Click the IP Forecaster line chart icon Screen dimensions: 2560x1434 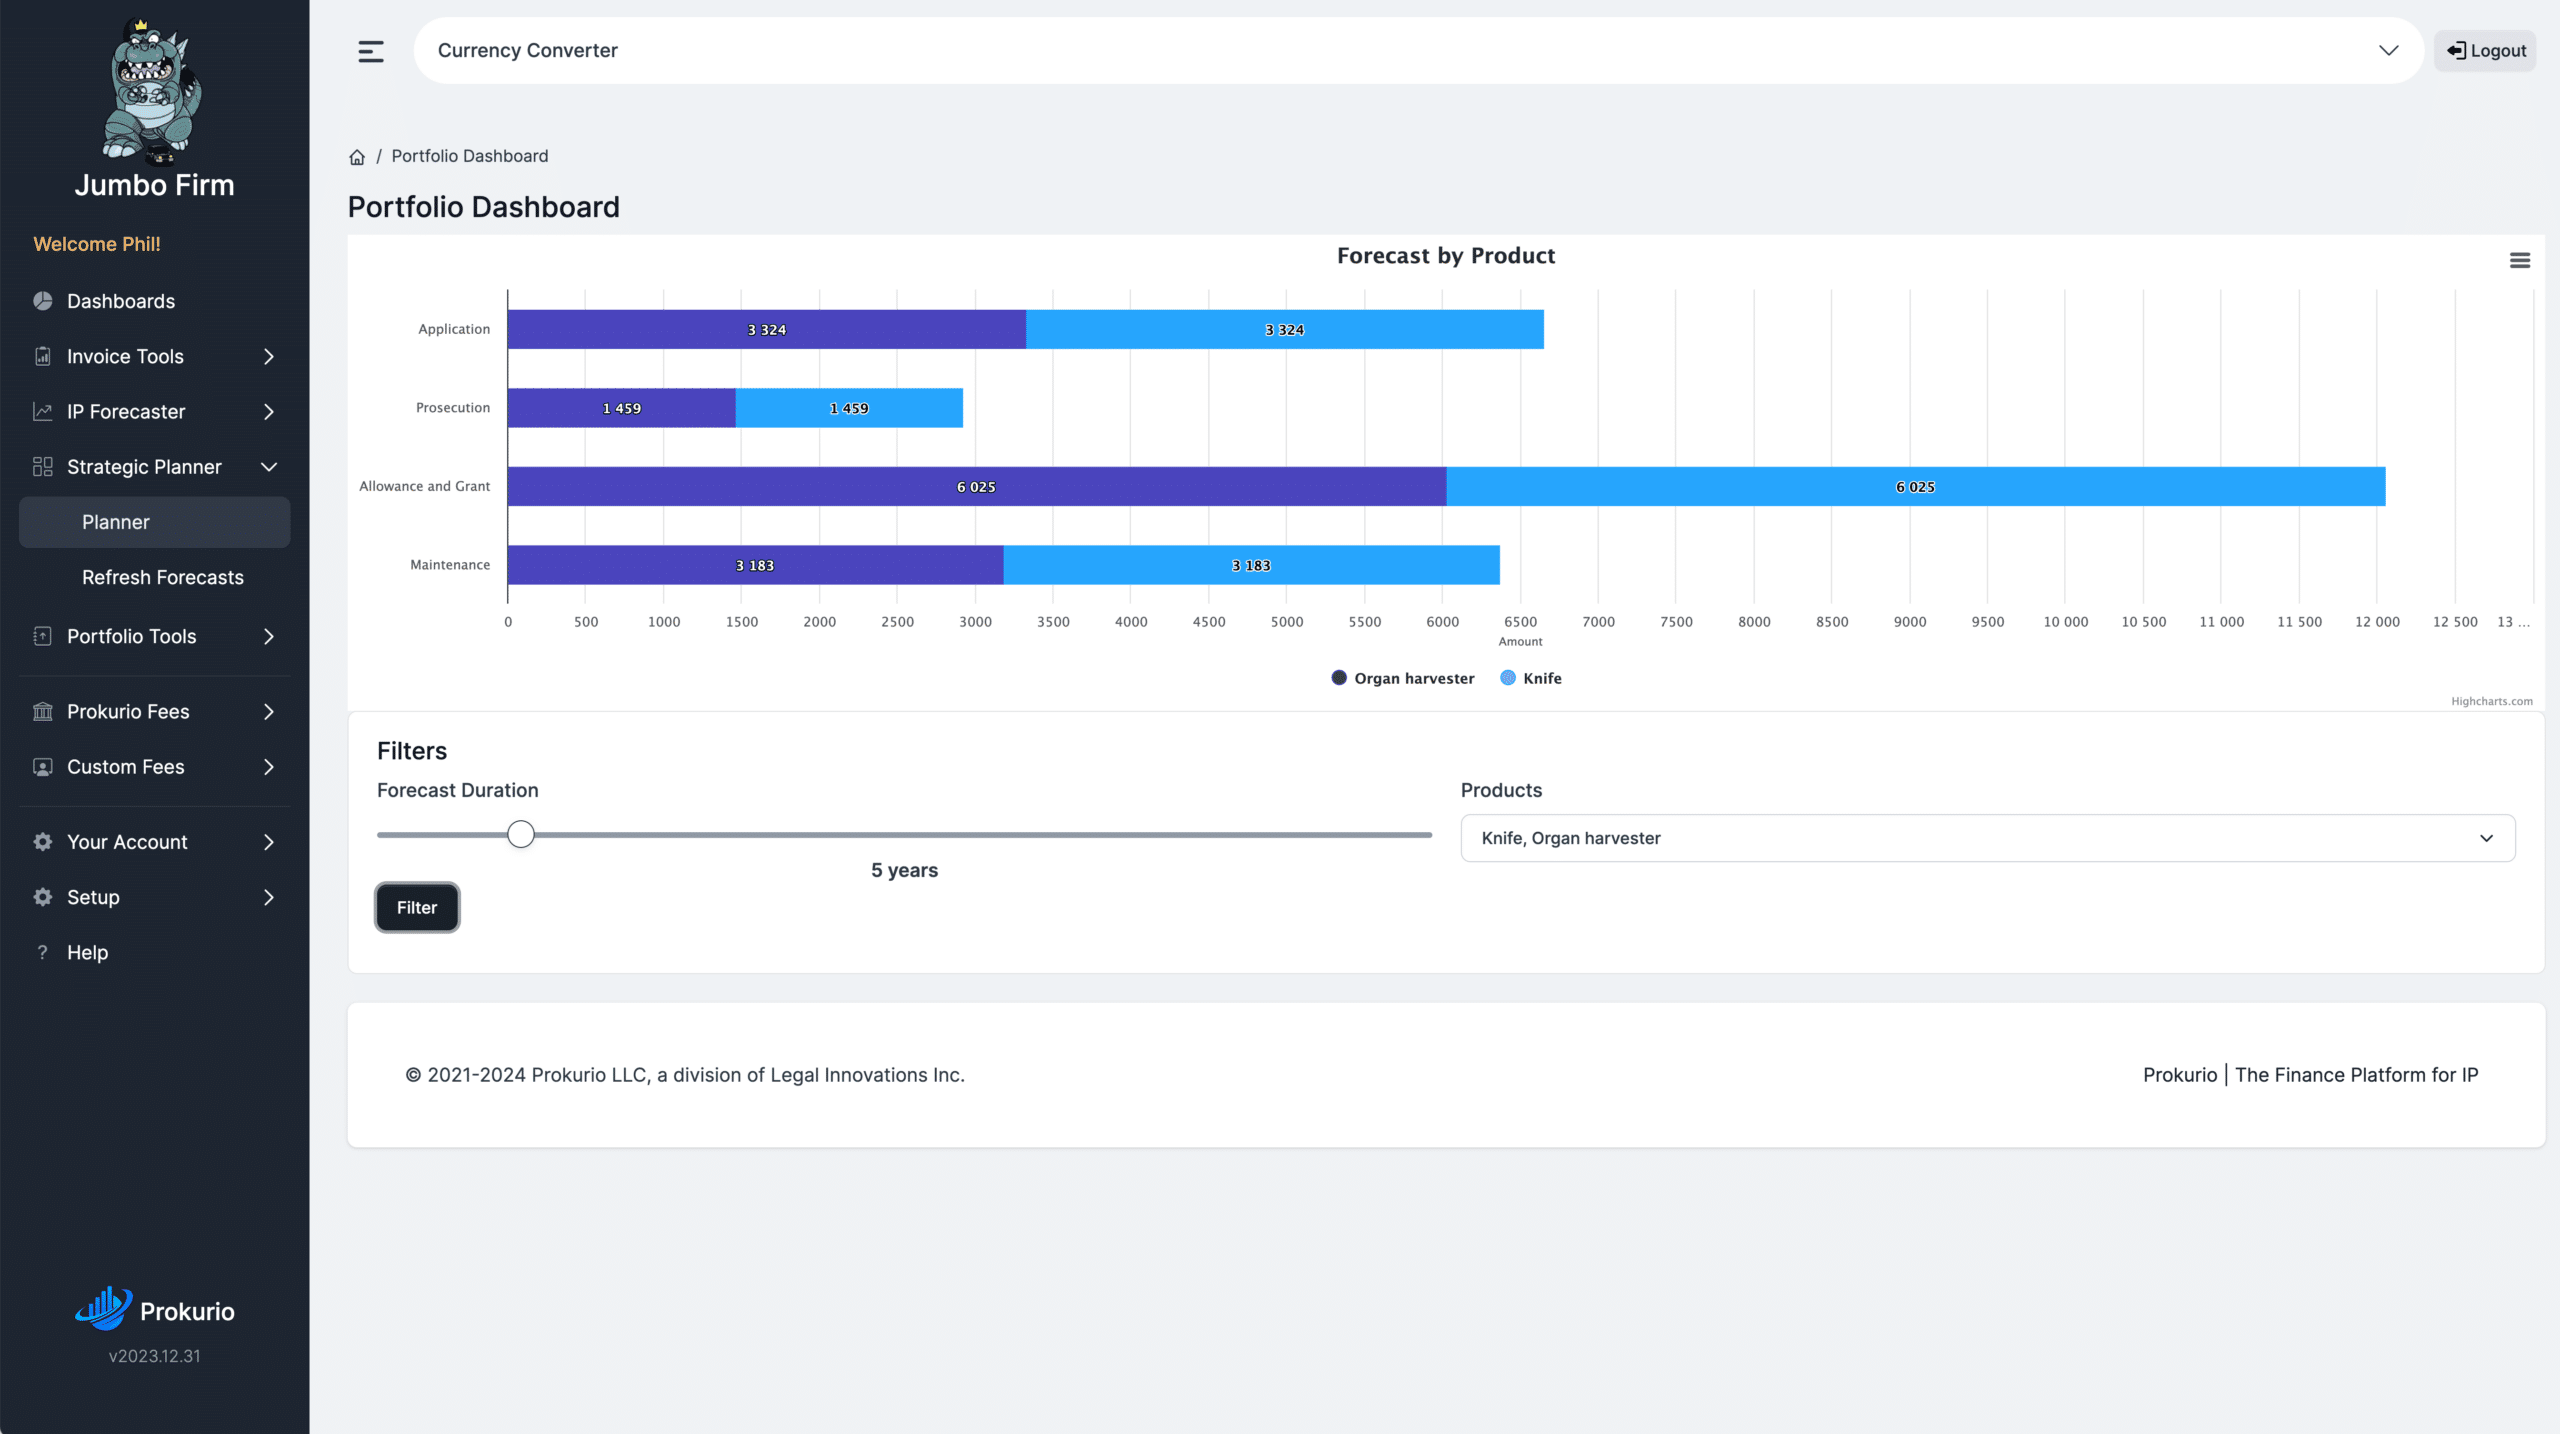[42, 411]
